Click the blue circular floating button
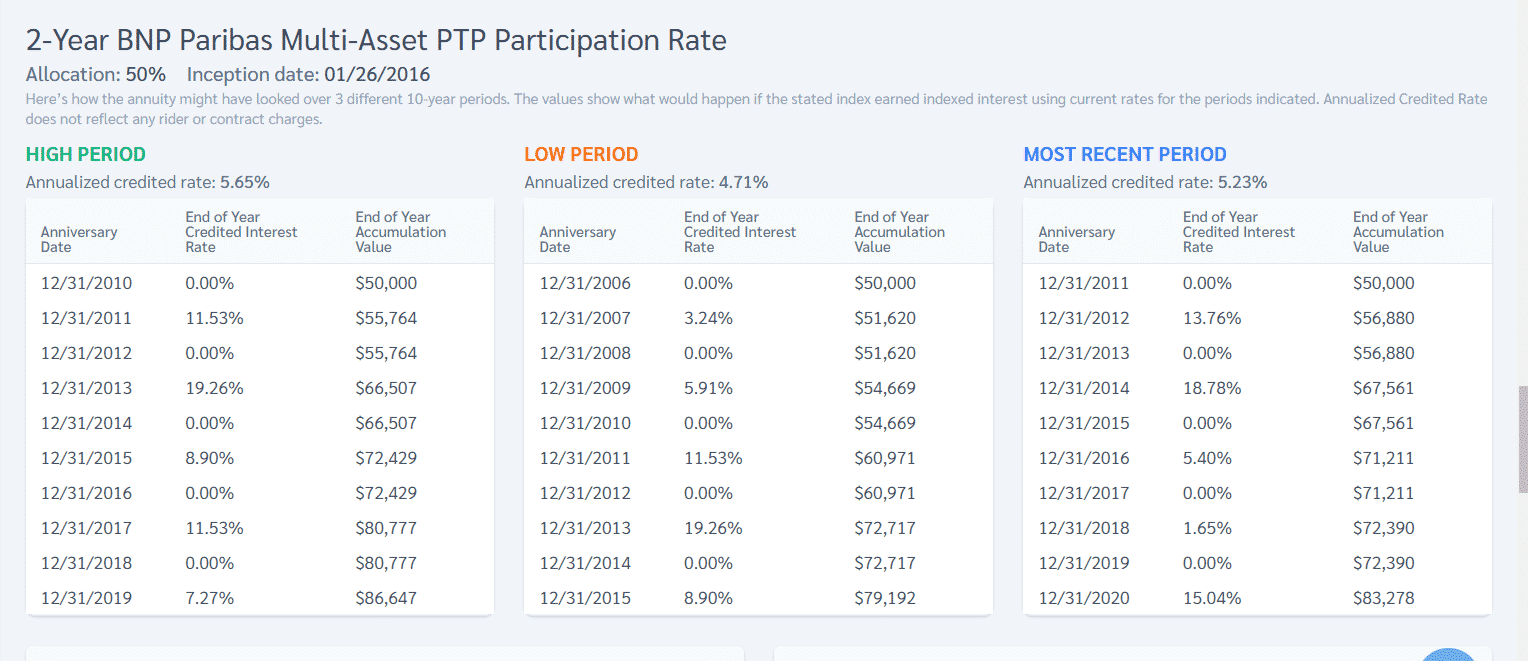 [1449, 655]
